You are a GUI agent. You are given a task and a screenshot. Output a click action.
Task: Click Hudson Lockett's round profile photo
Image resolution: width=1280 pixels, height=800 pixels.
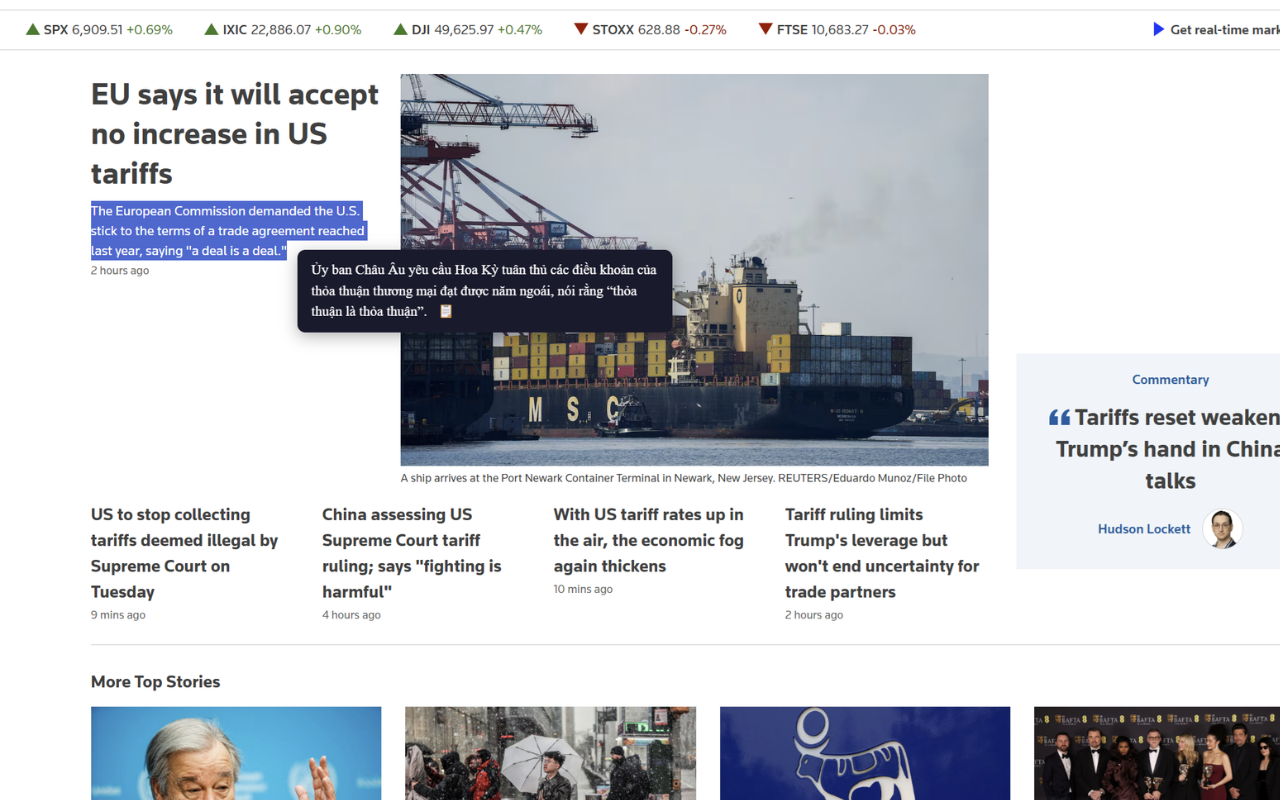click(x=1221, y=529)
